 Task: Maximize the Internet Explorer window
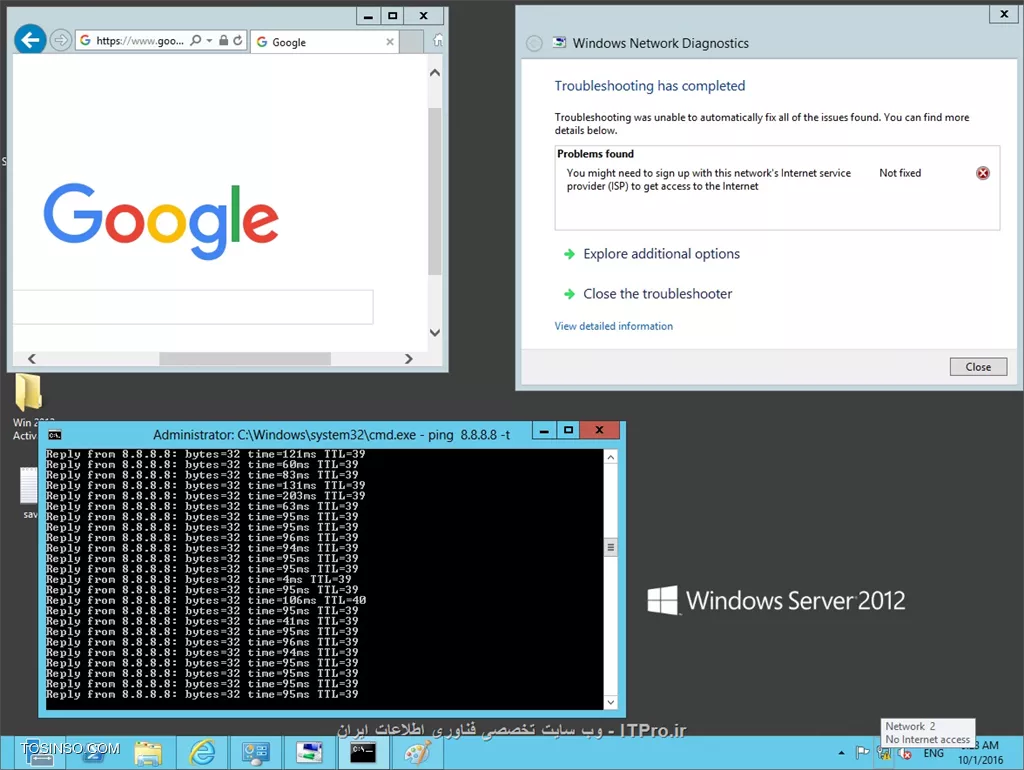[392, 16]
